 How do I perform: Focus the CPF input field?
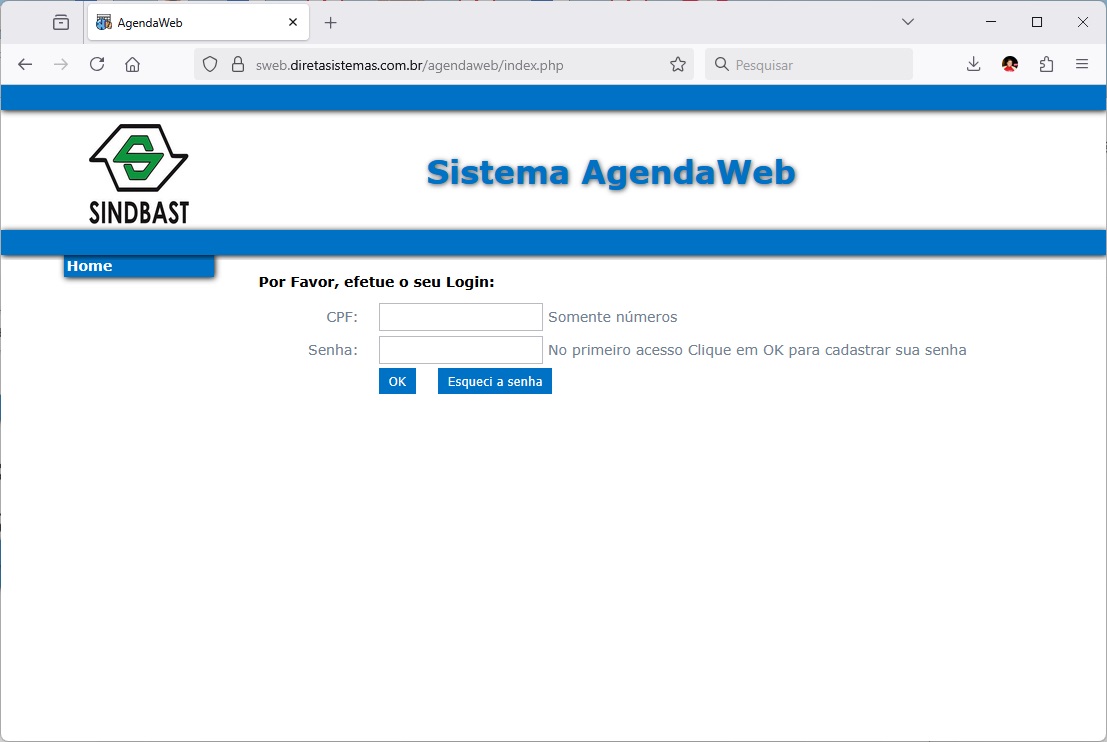(461, 317)
